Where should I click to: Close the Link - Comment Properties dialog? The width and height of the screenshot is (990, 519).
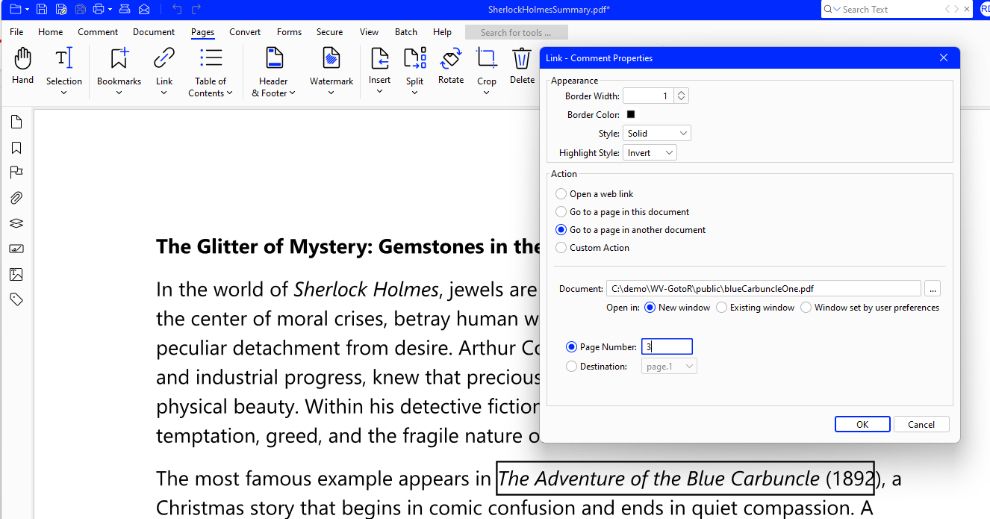coord(943,57)
